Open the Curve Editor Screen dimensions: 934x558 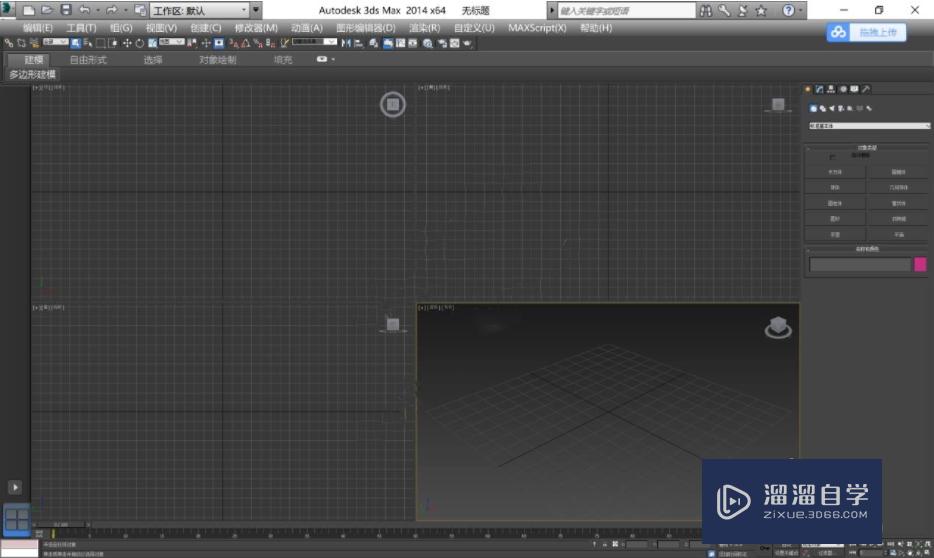coord(400,43)
